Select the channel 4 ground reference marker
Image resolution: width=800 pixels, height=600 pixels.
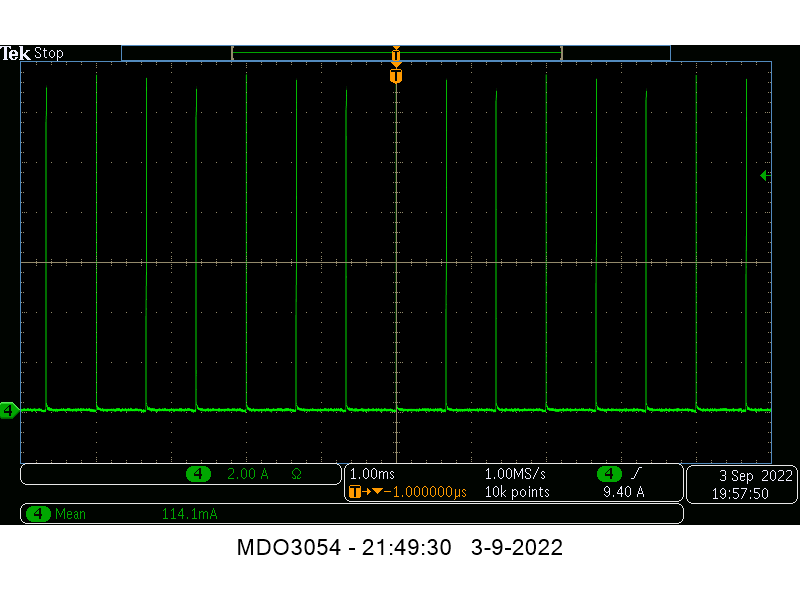tap(8, 410)
